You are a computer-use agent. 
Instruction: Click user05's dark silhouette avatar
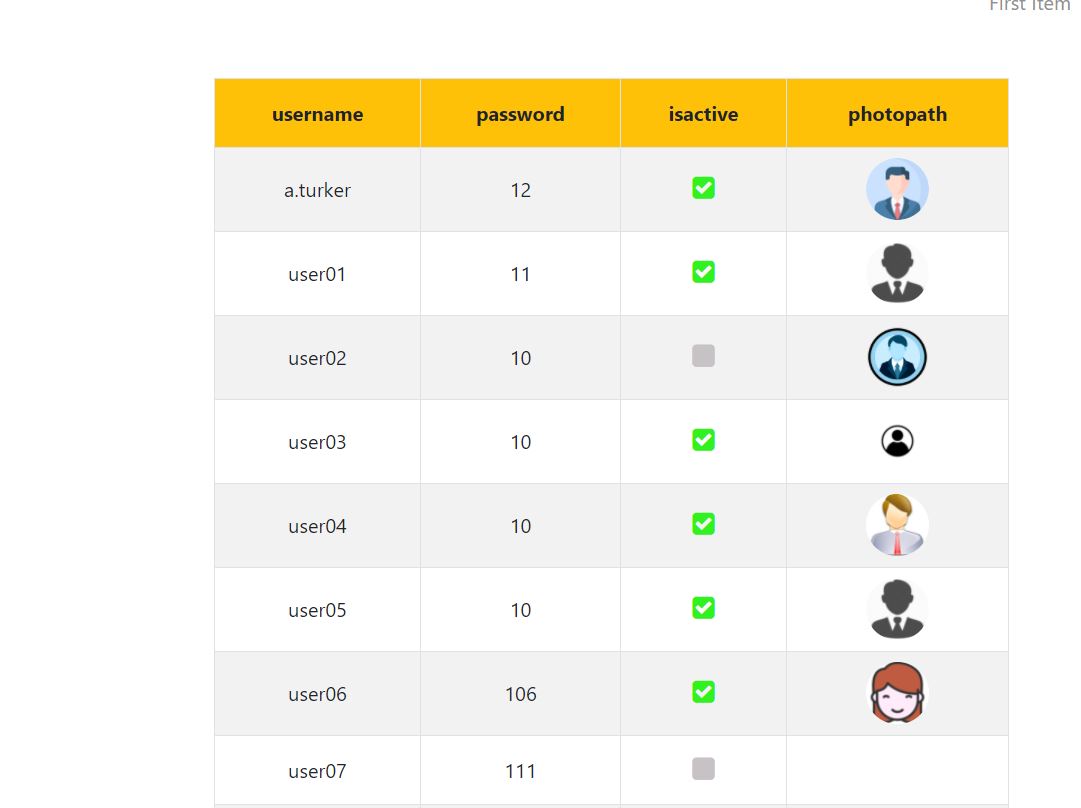click(x=897, y=609)
